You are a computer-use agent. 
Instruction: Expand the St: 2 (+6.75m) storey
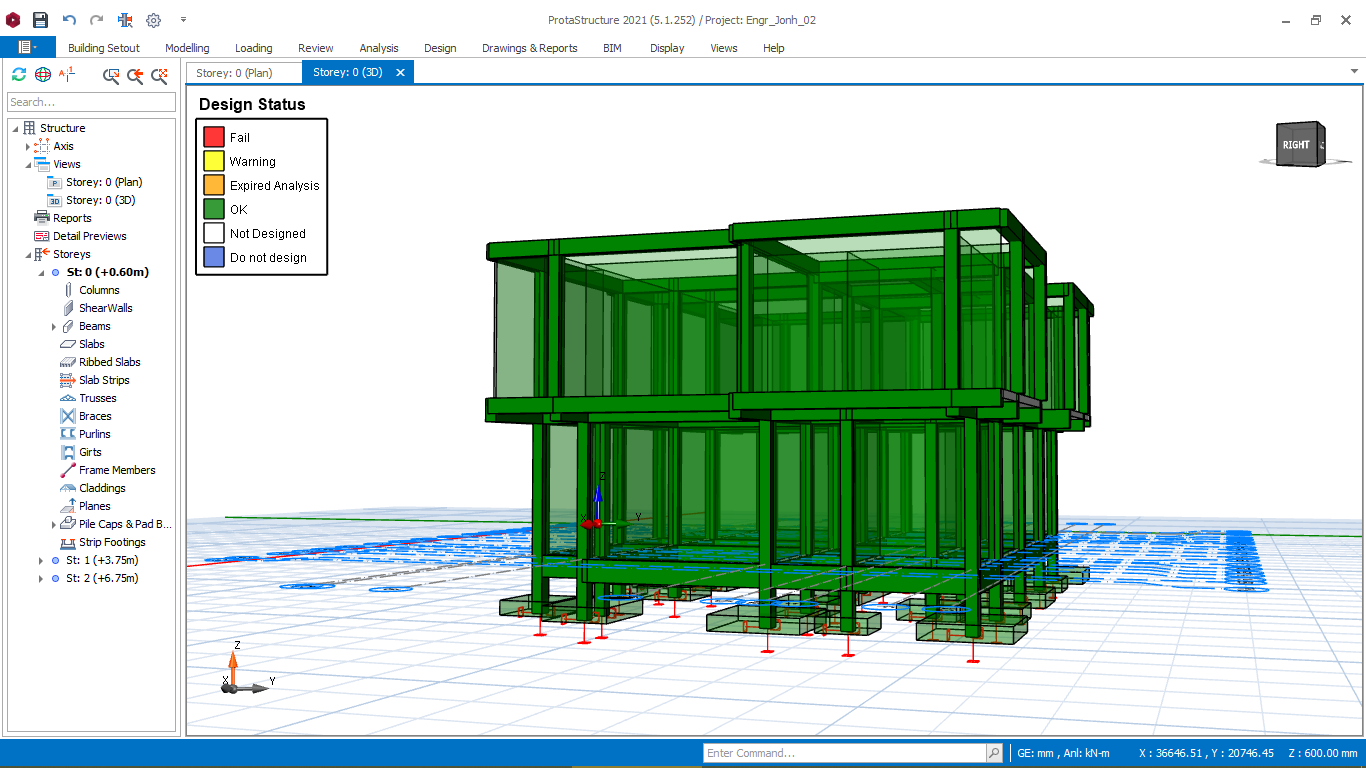click(x=41, y=578)
